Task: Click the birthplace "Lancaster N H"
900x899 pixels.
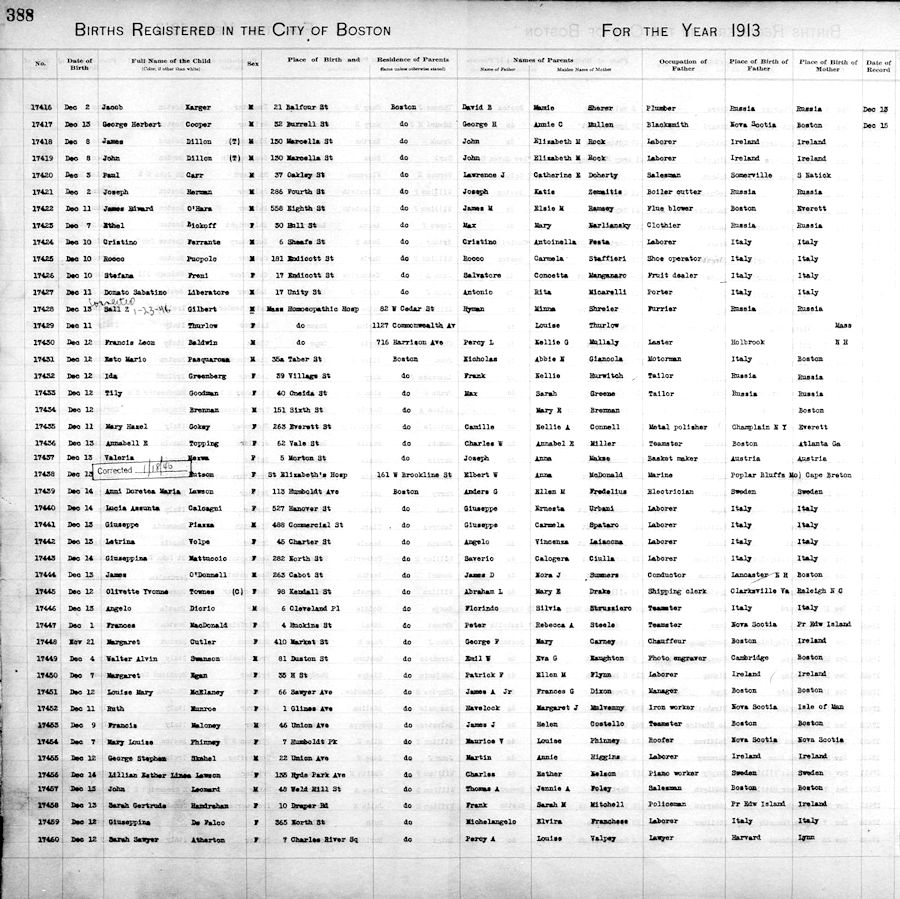Action: tap(758, 575)
